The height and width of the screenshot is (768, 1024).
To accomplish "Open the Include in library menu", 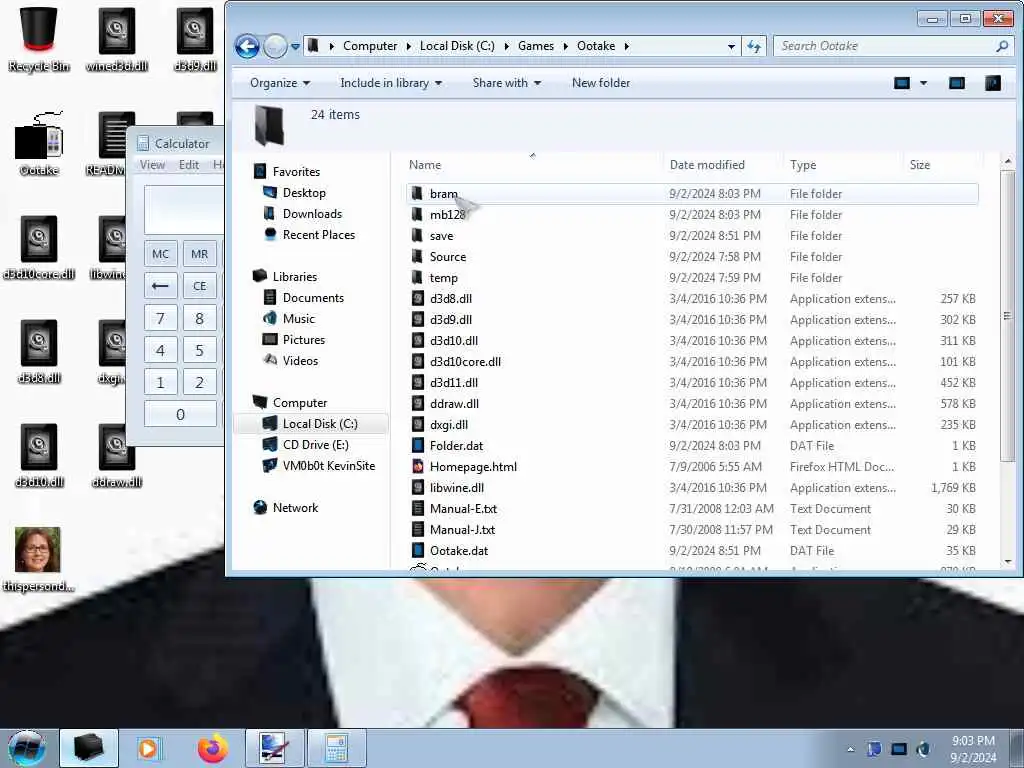I will pyautogui.click(x=391, y=83).
